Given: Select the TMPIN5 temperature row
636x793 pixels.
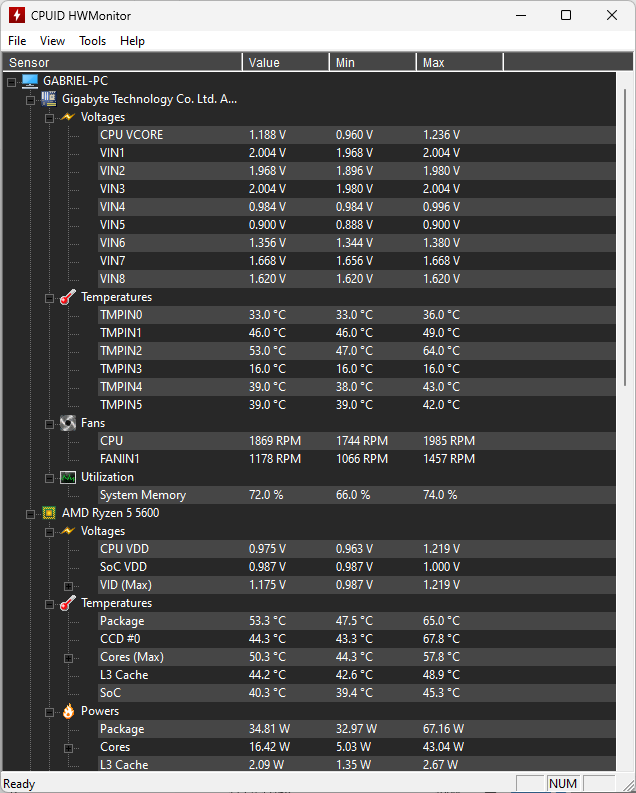Looking at the screenshot, I should pyautogui.click(x=357, y=405).
